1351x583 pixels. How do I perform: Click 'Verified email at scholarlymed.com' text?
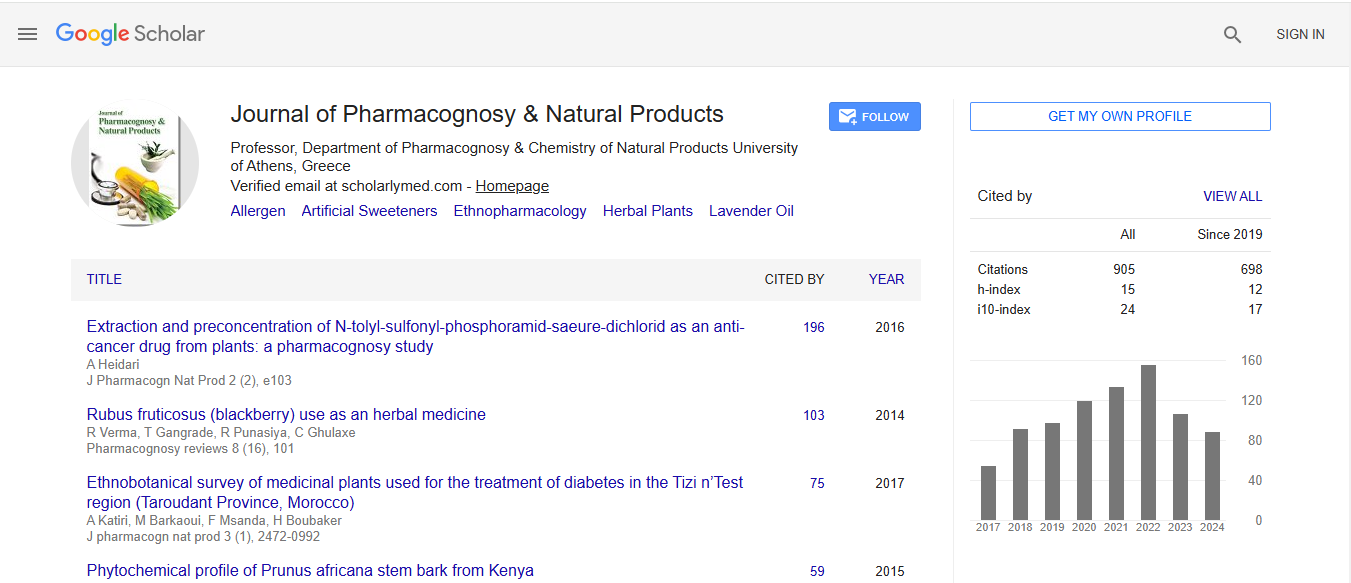point(347,186)
